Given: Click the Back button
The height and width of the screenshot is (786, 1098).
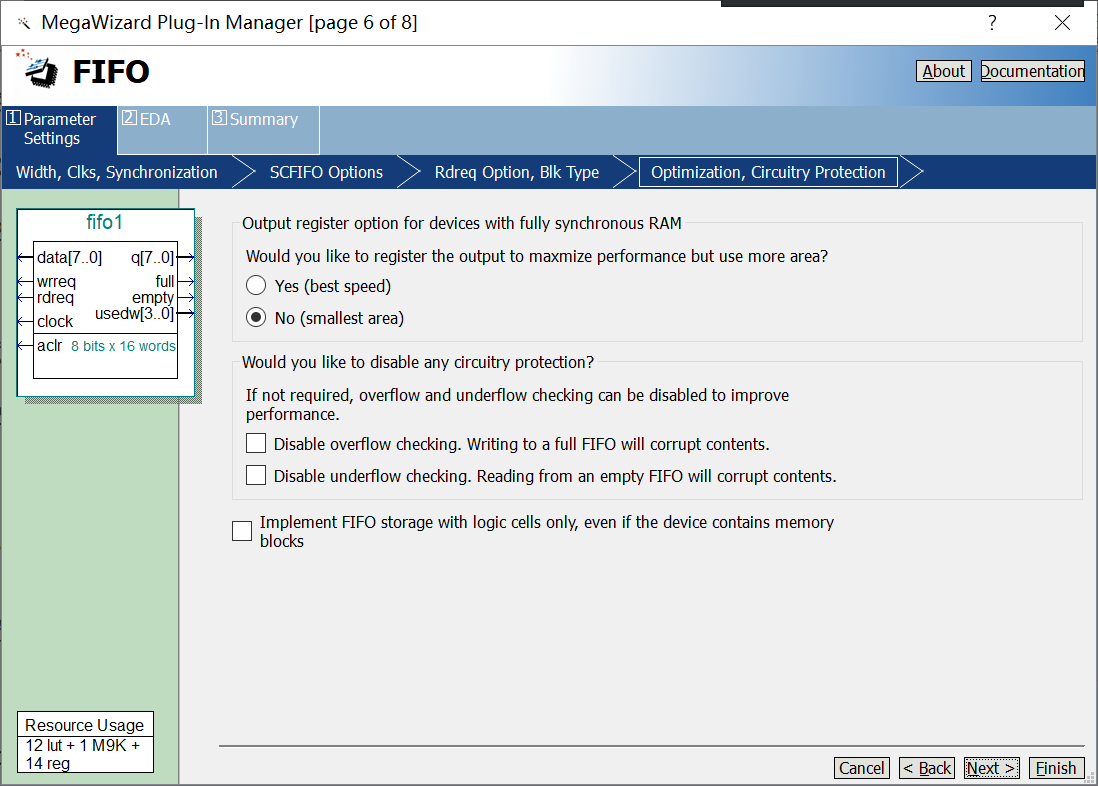Looking at the screenshot, I should (x=926, y=768).
